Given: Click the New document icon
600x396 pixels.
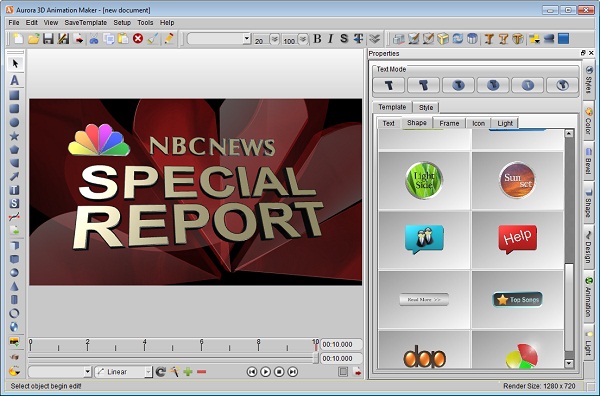Looking at the screenshot, I should [x=18, y=39].
